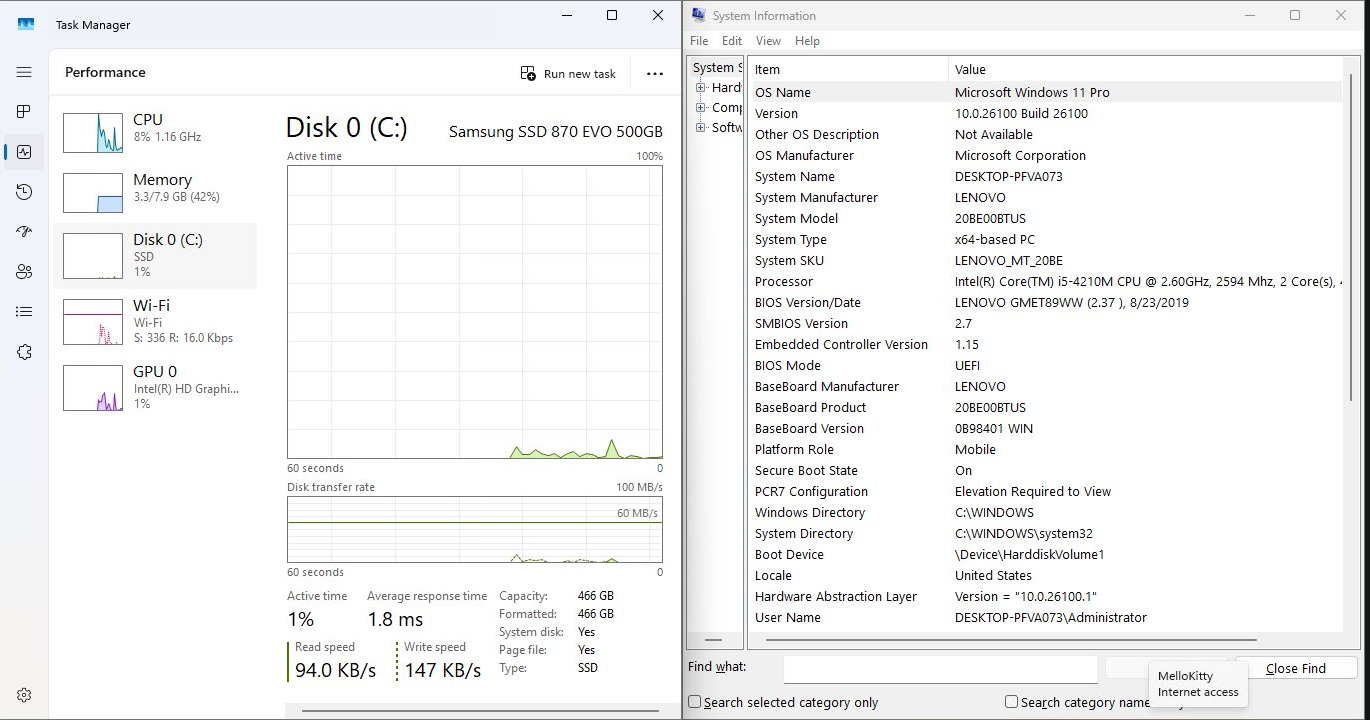Open the Details page in Task Manager
This screenshot has height=720, width=1370.
point(24,312)
